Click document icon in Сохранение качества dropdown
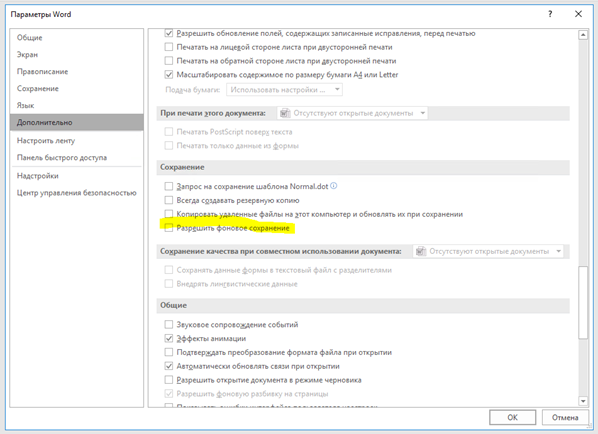598x434 pixels. tap(421, 251)
